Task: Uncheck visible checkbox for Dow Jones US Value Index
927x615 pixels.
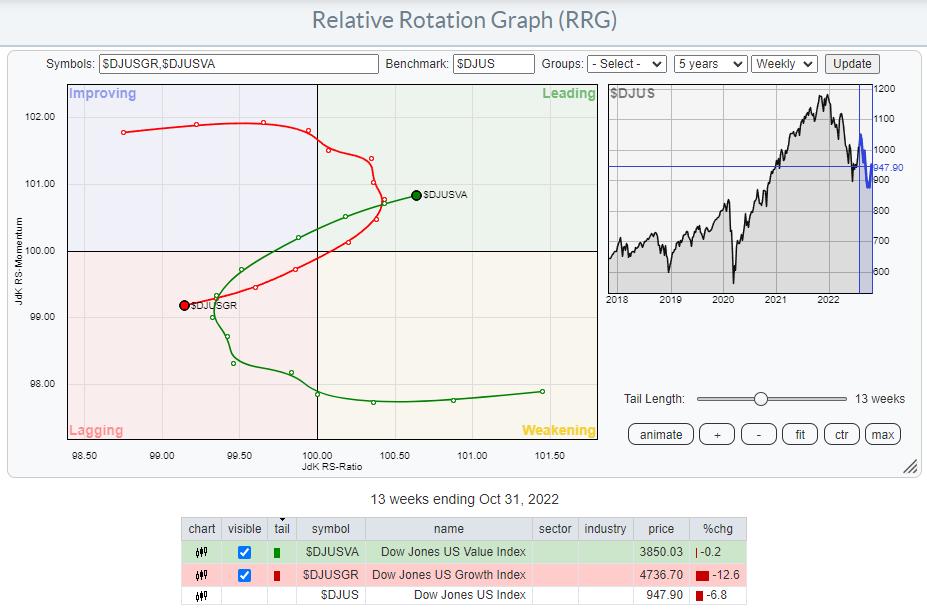Action: [x=244, y=552]
